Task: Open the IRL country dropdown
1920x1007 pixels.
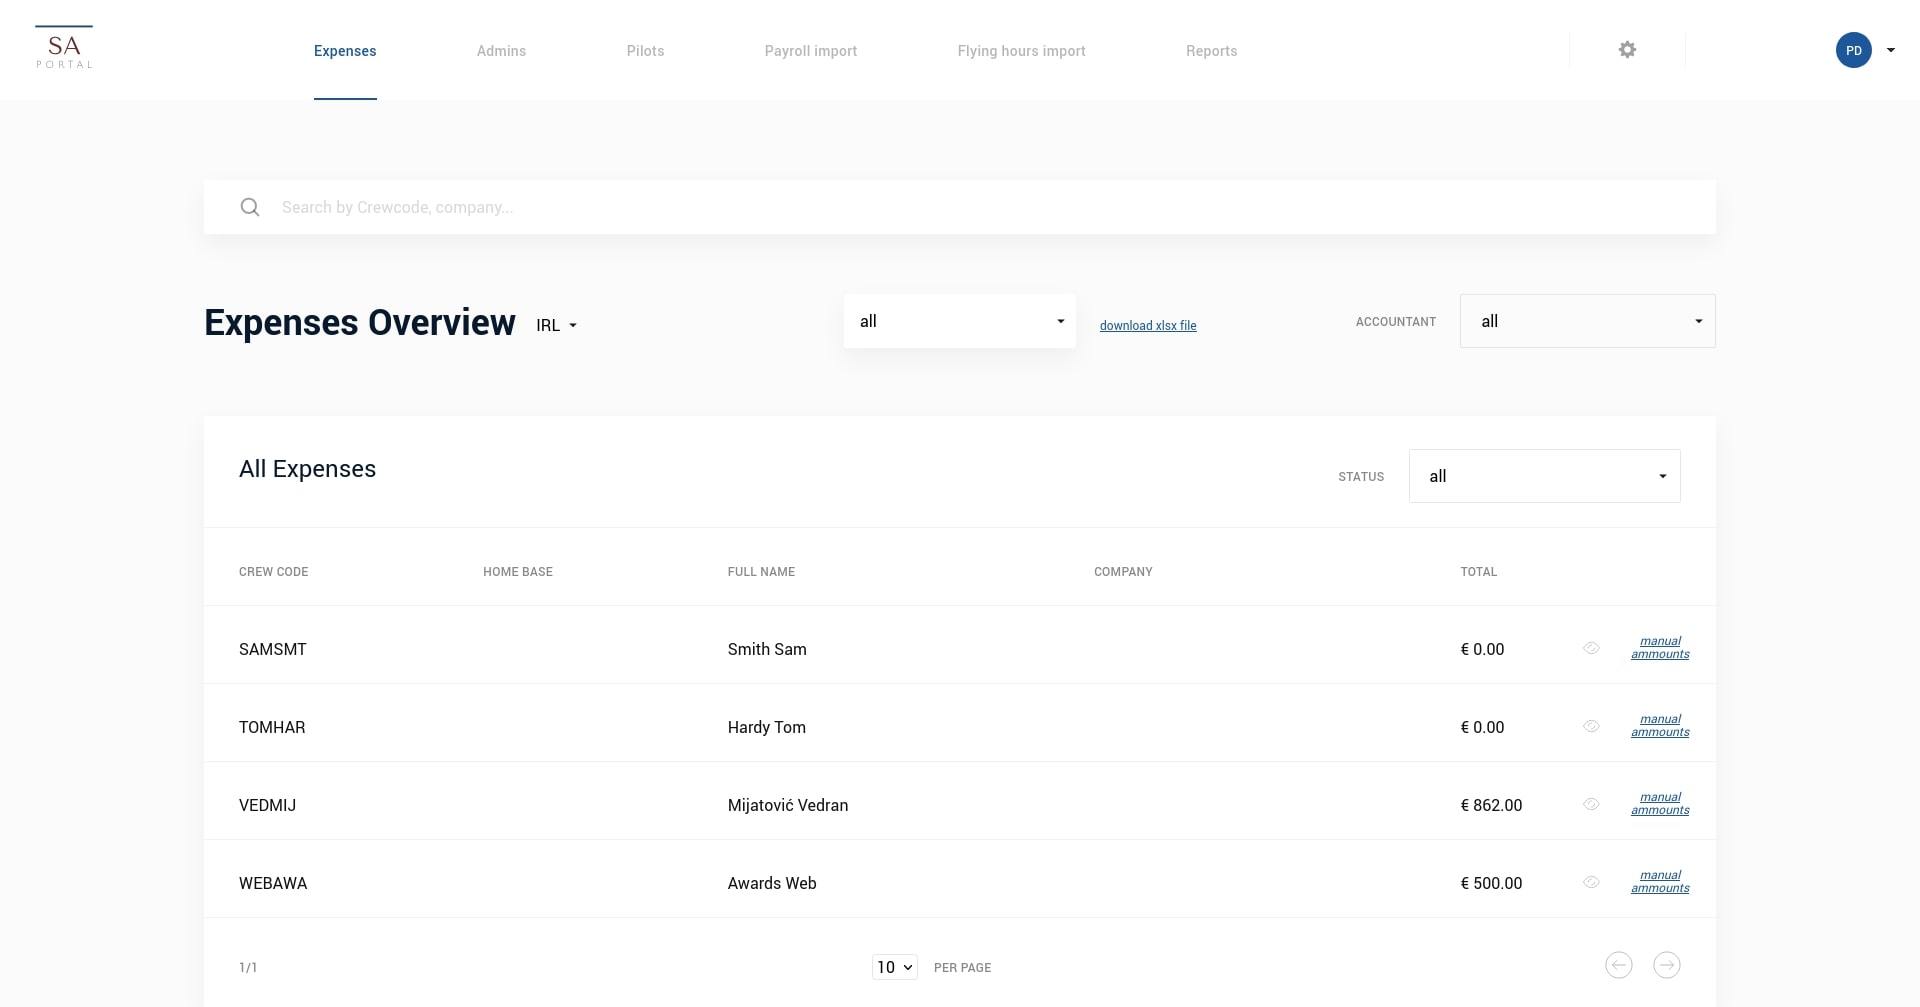Action: pos(557,325)
